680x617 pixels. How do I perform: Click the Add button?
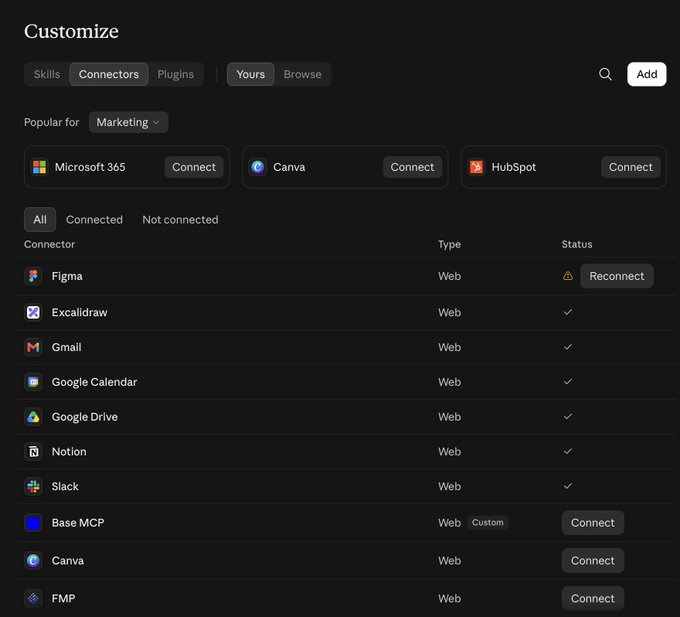(x=647, y=74)
